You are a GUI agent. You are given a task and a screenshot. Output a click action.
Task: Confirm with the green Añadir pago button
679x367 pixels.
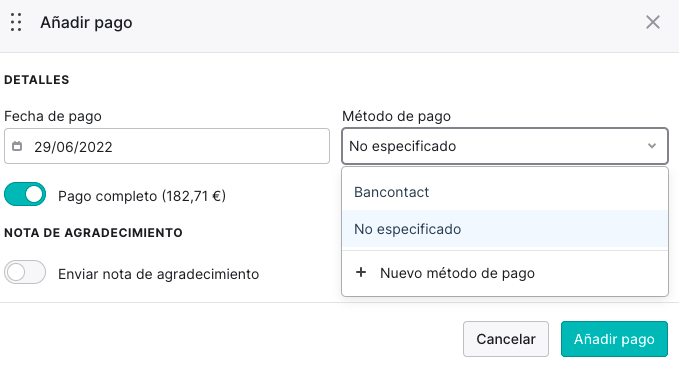click(614, 339)
